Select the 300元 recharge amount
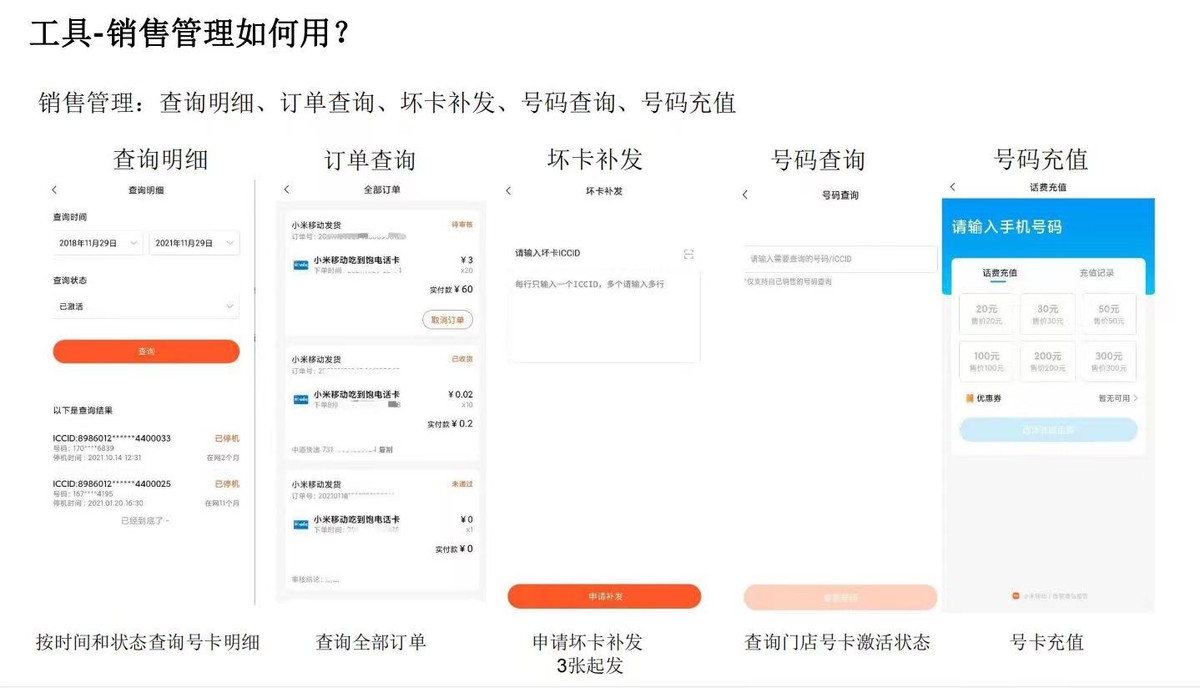The height and width of the screenshot is (688, 1200). pos(1109,362)
